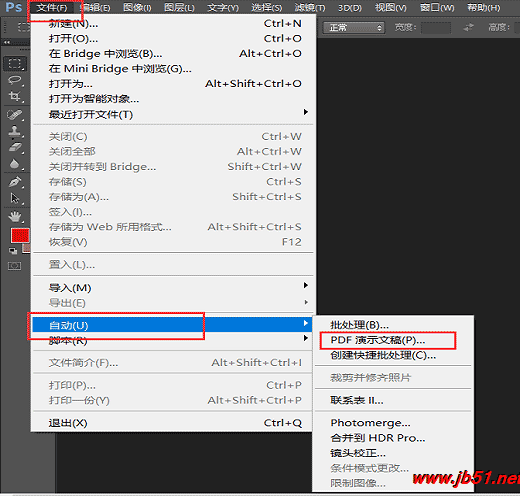This screenshot has width=520, height=496.
Task: Choose 镜头校正... entry
Action: 393,453
